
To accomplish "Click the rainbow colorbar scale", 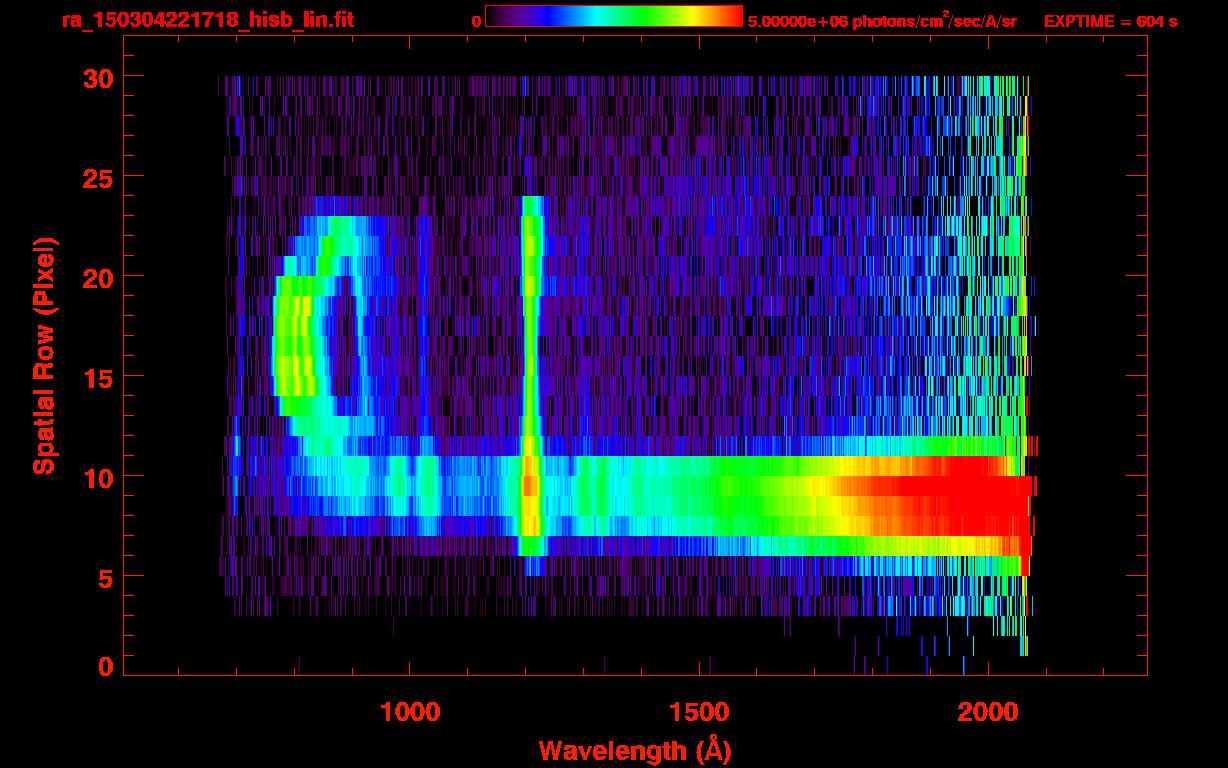I will click(614, 17).
